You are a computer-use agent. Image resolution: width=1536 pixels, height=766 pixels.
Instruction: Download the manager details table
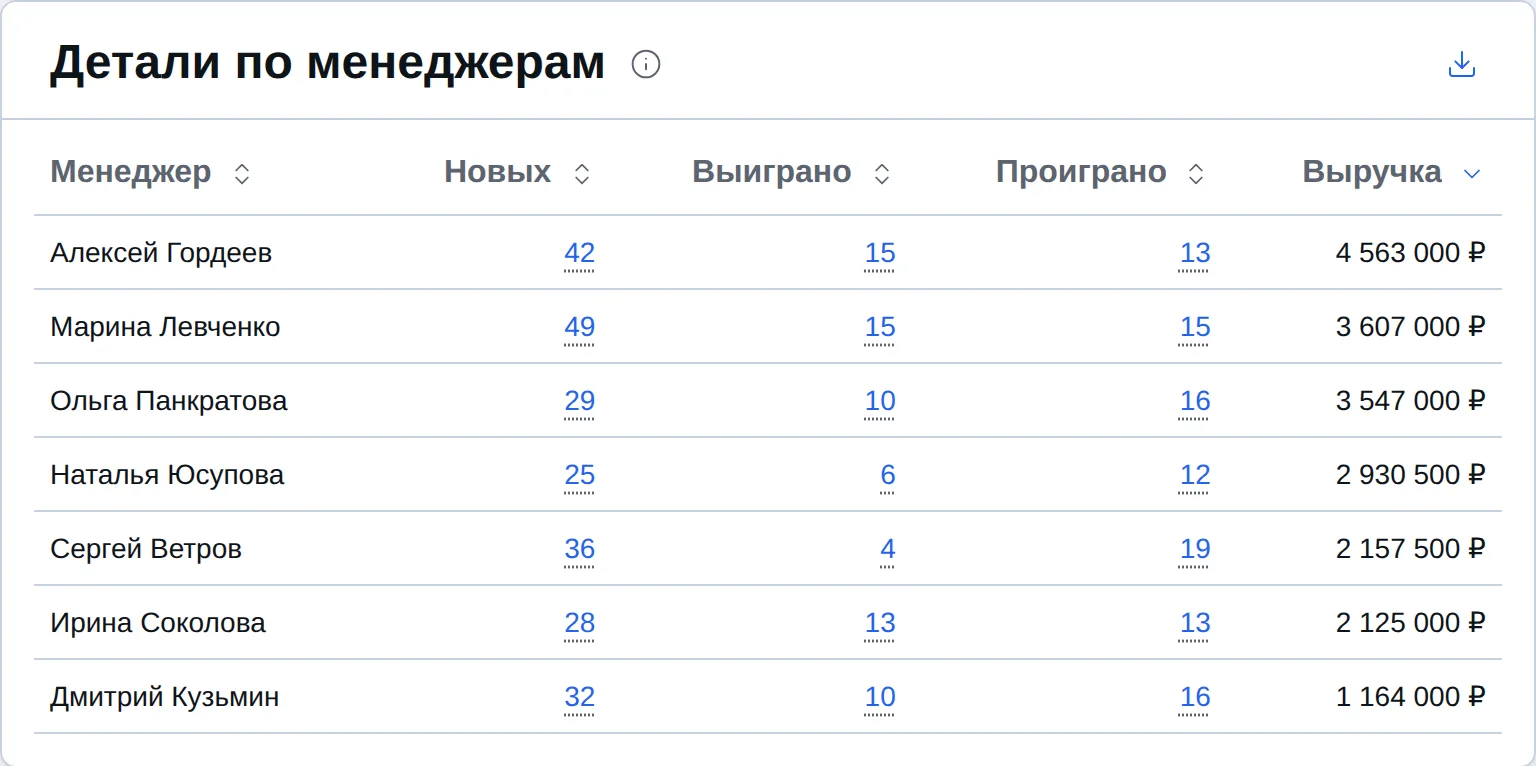click(x=1462, y=65)
